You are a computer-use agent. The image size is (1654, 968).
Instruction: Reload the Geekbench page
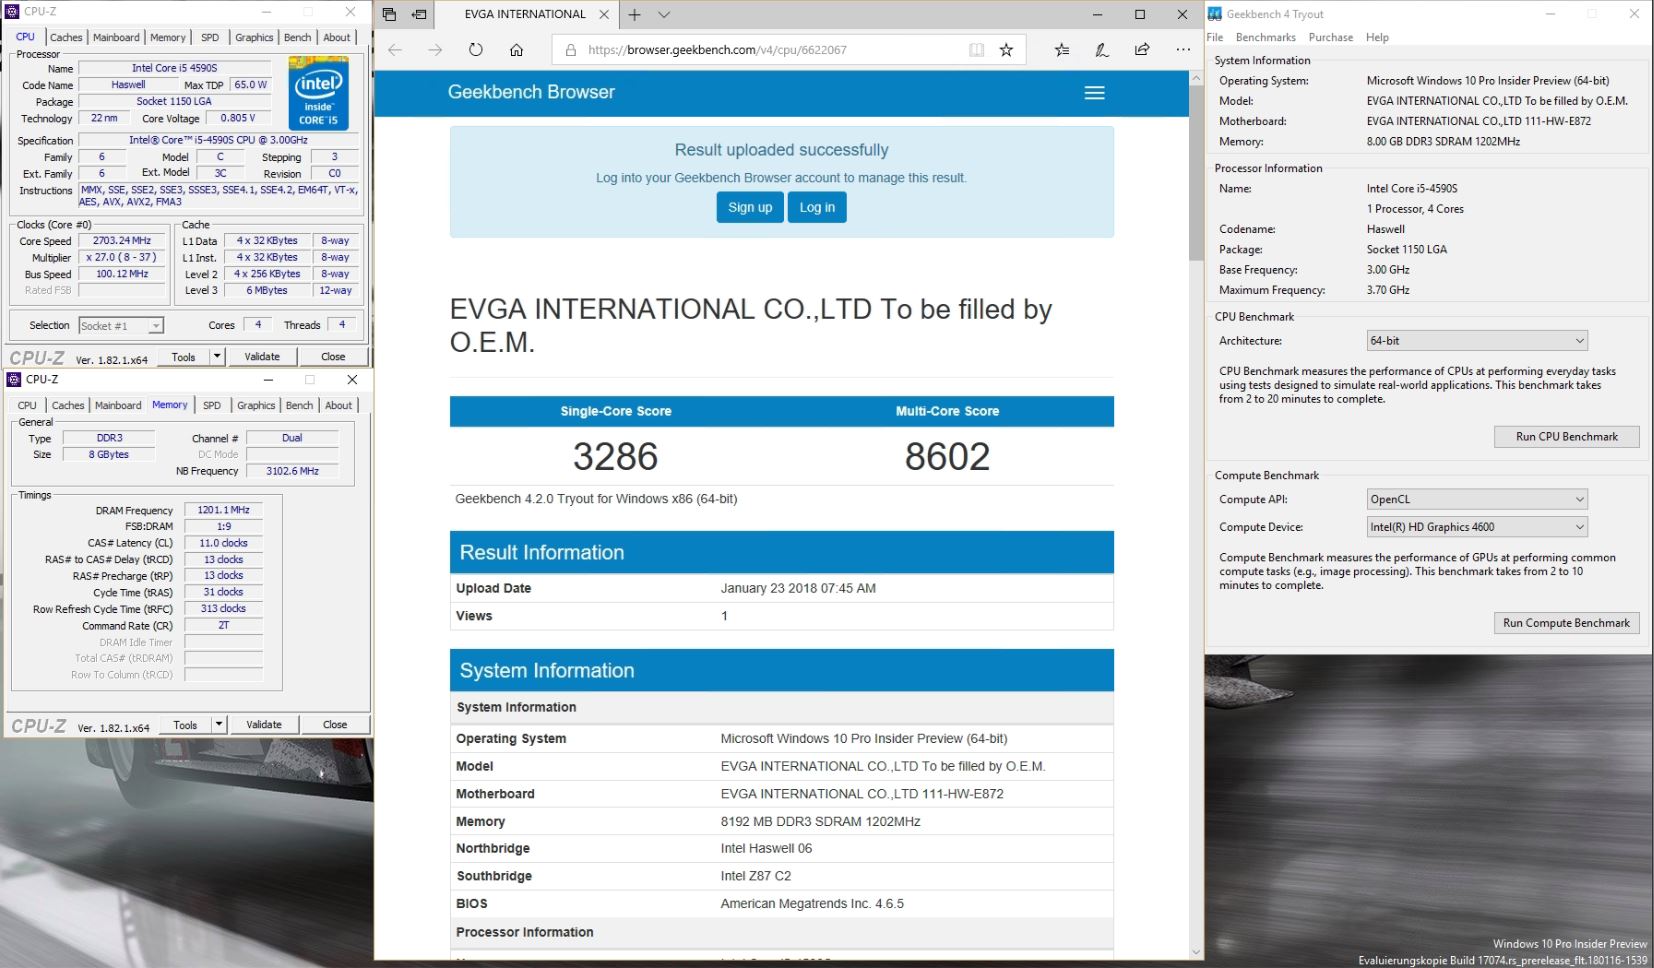[x=476, y=50]
